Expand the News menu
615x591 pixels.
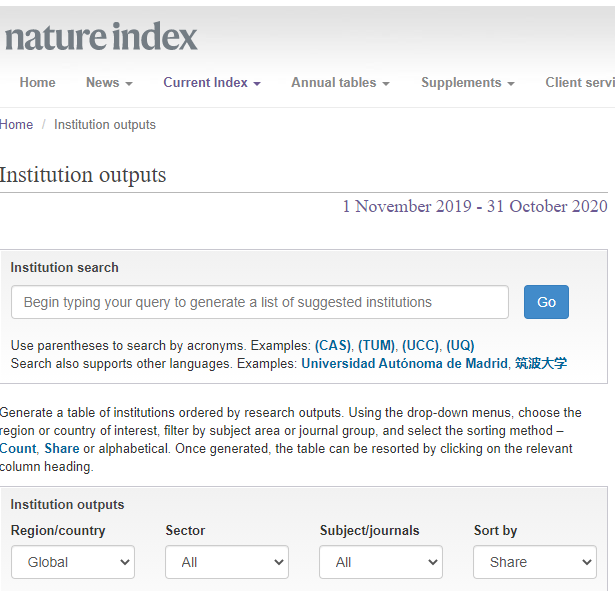(x=109, y=83)
